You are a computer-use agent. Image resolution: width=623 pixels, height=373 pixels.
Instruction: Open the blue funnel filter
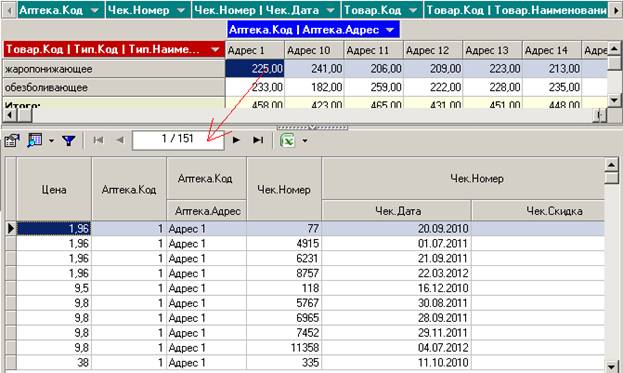pos(69,140)
